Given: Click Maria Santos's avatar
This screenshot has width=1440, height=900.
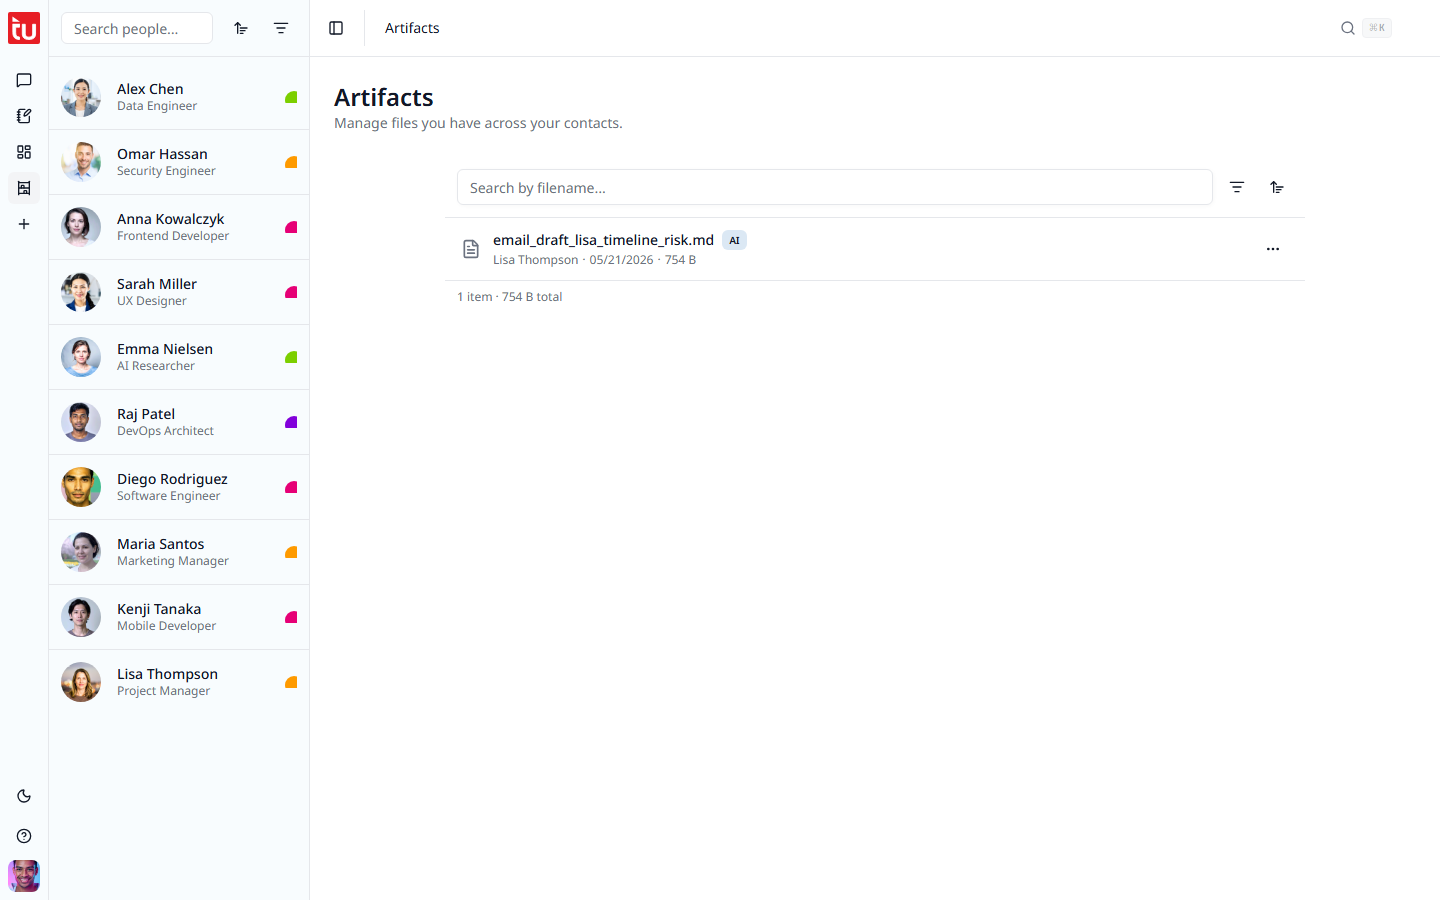Looking at the screenshot, I should pyautogui.click(x=81, y=552).
